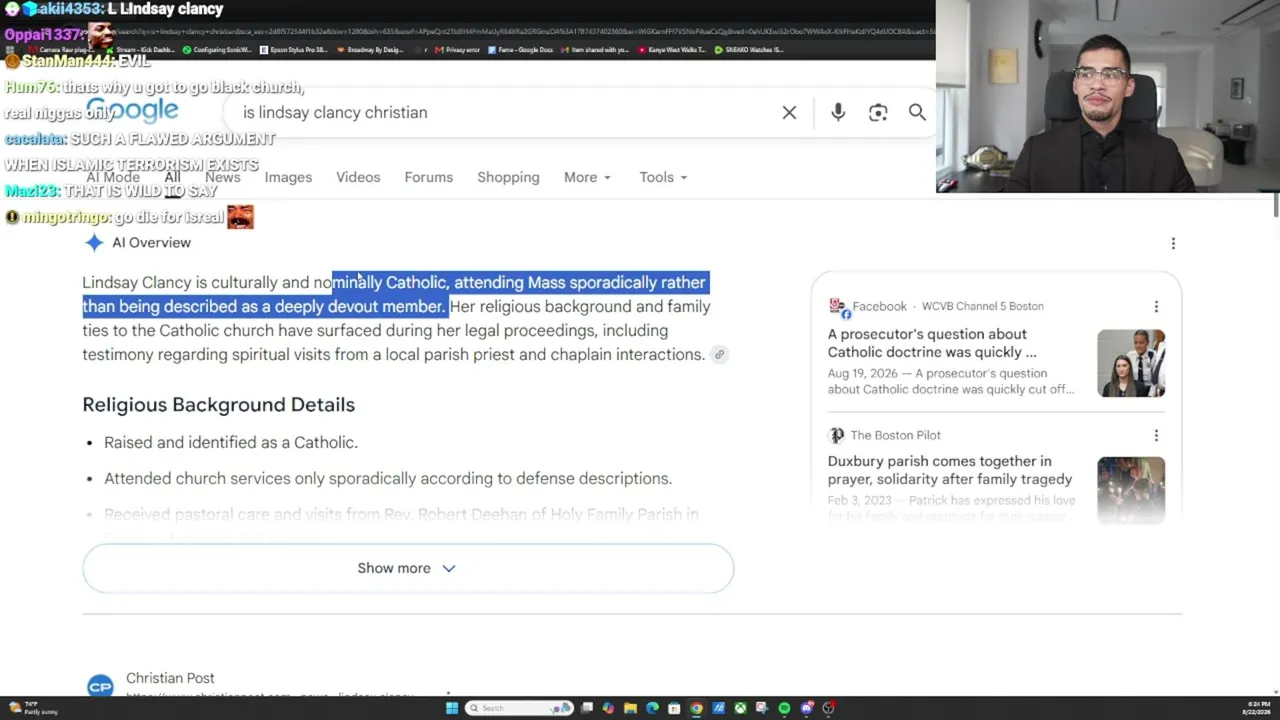
Task: Launch Microsoft Edge from the taskbar
Action: point(652,708)
